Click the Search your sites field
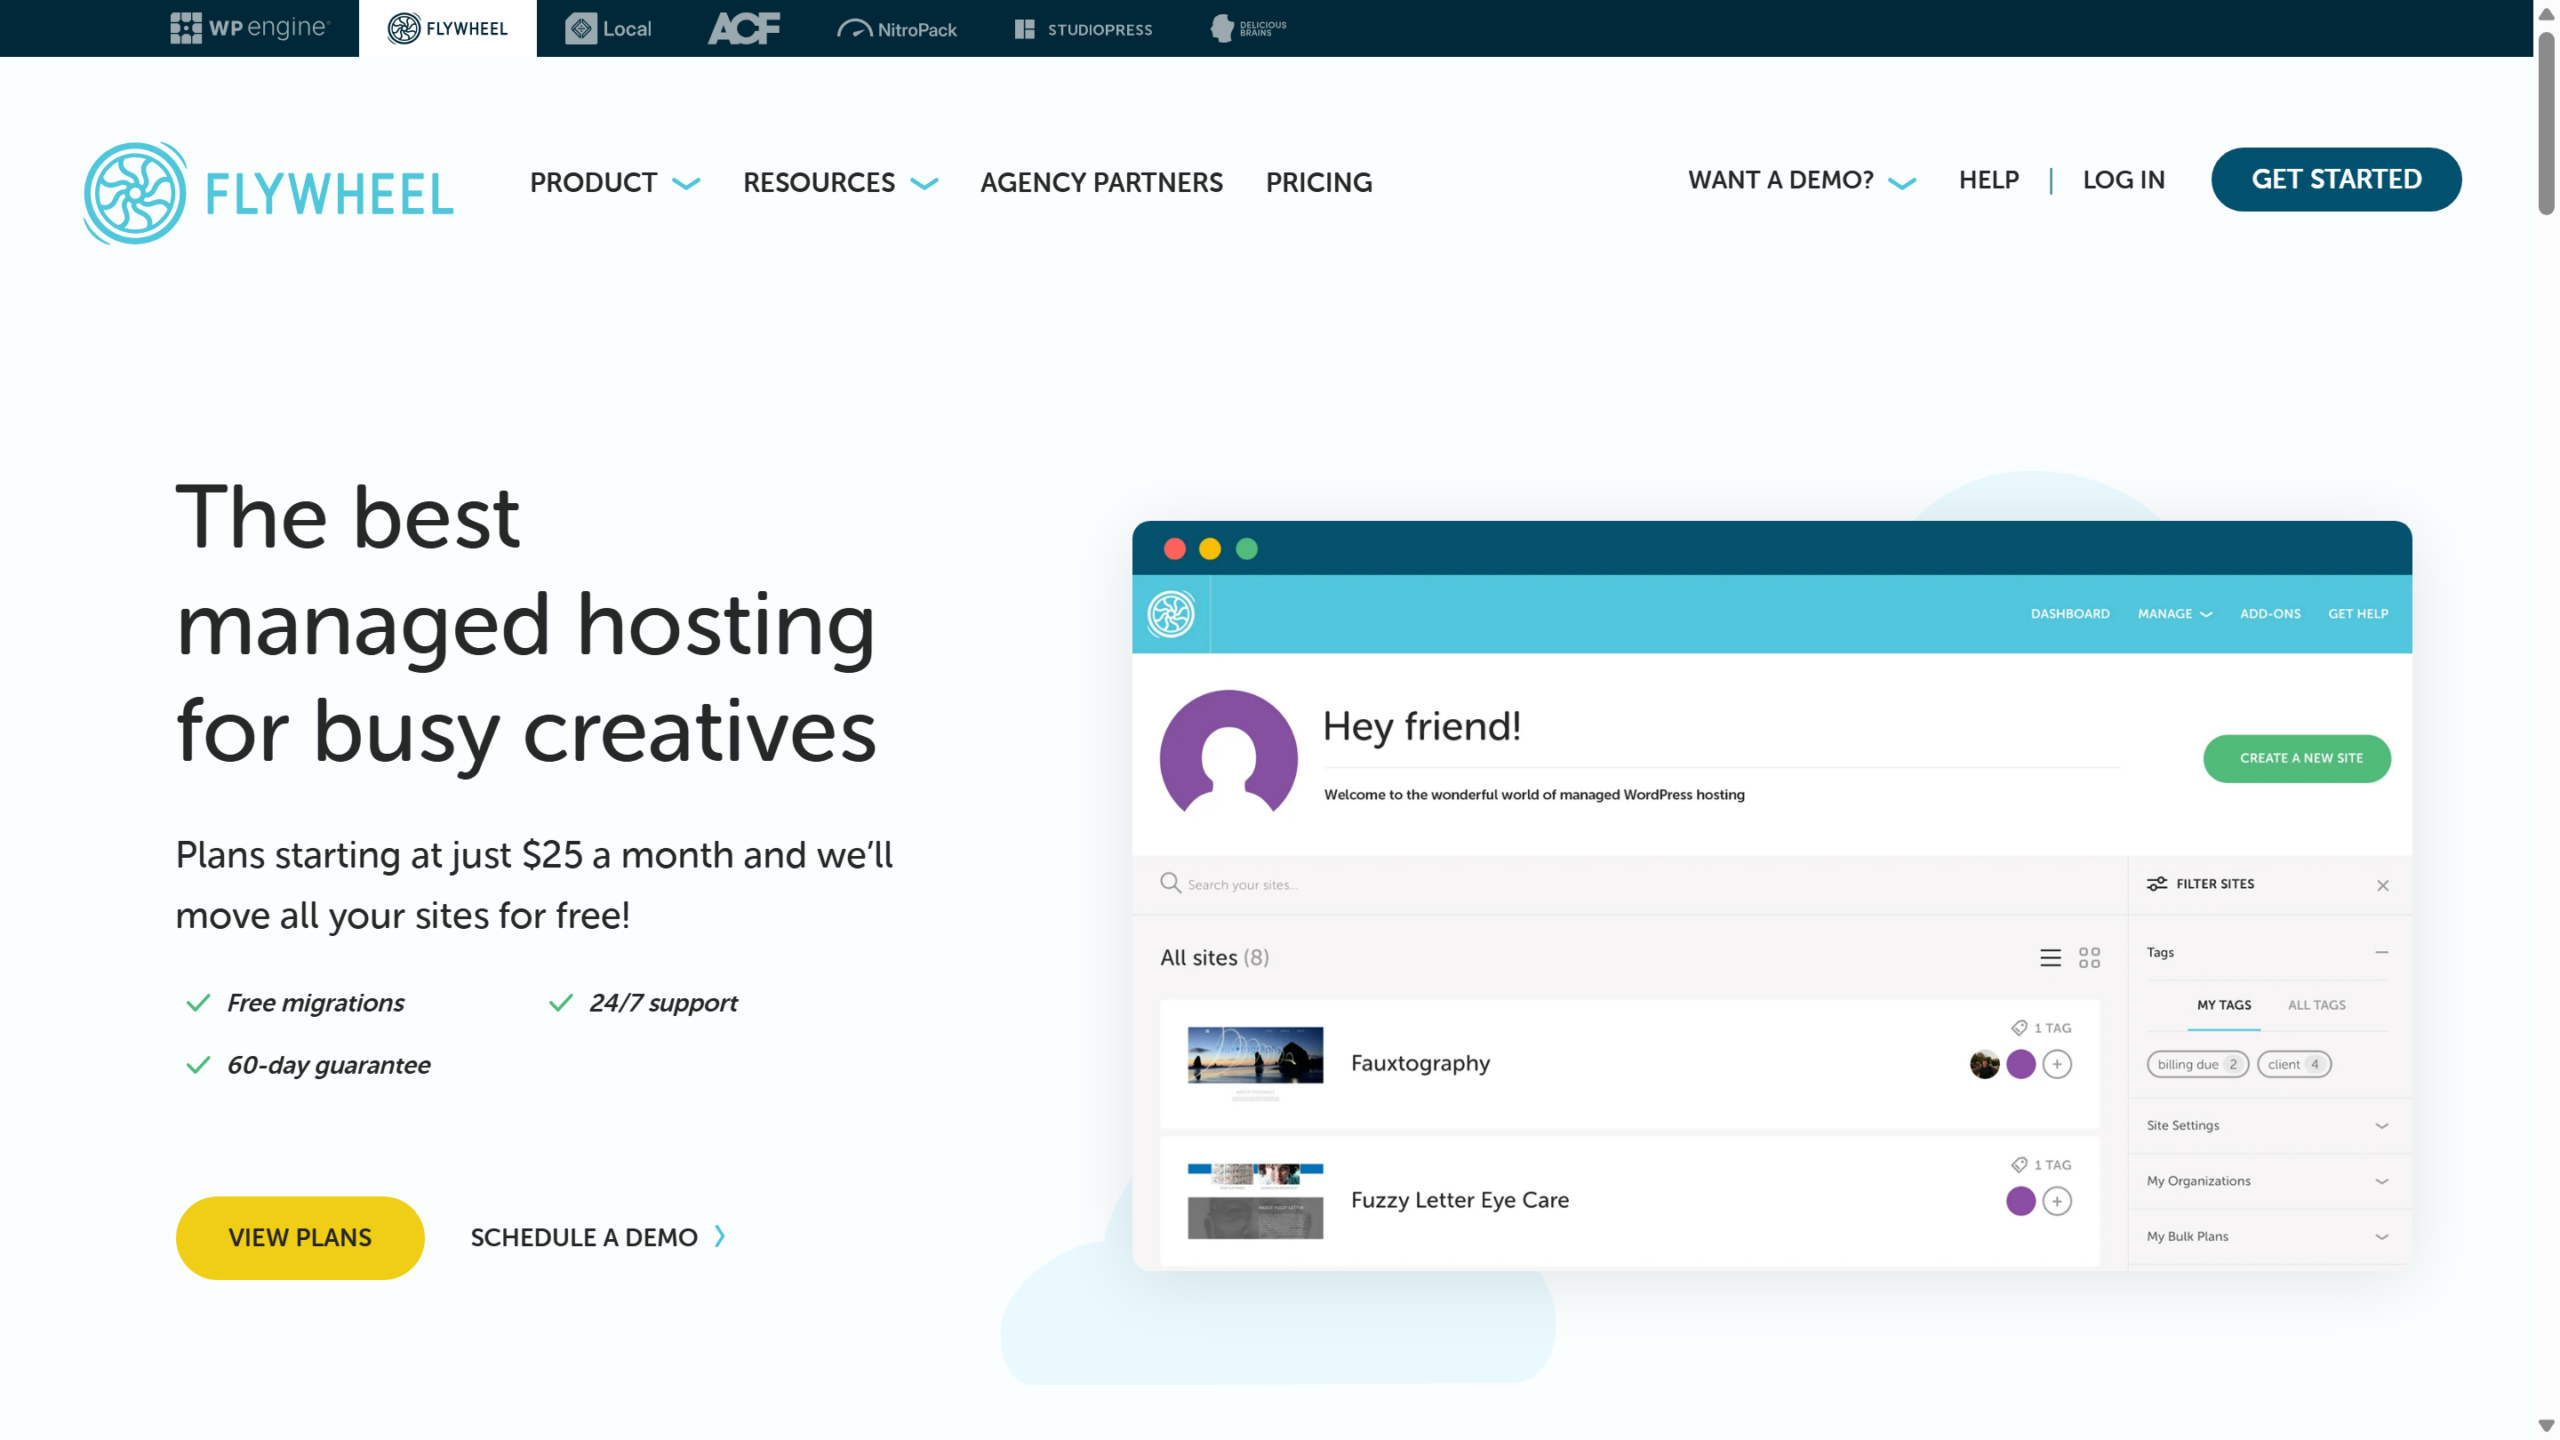Viewport: 2560px width, 1440px height. [1630, 884]
